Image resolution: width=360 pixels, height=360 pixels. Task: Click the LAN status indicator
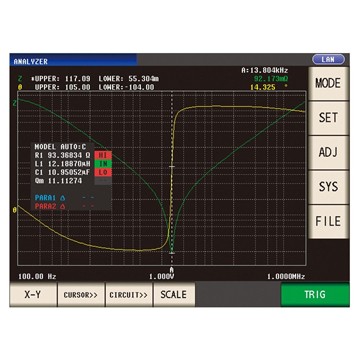pyautogui.click(x=328, y=60)
